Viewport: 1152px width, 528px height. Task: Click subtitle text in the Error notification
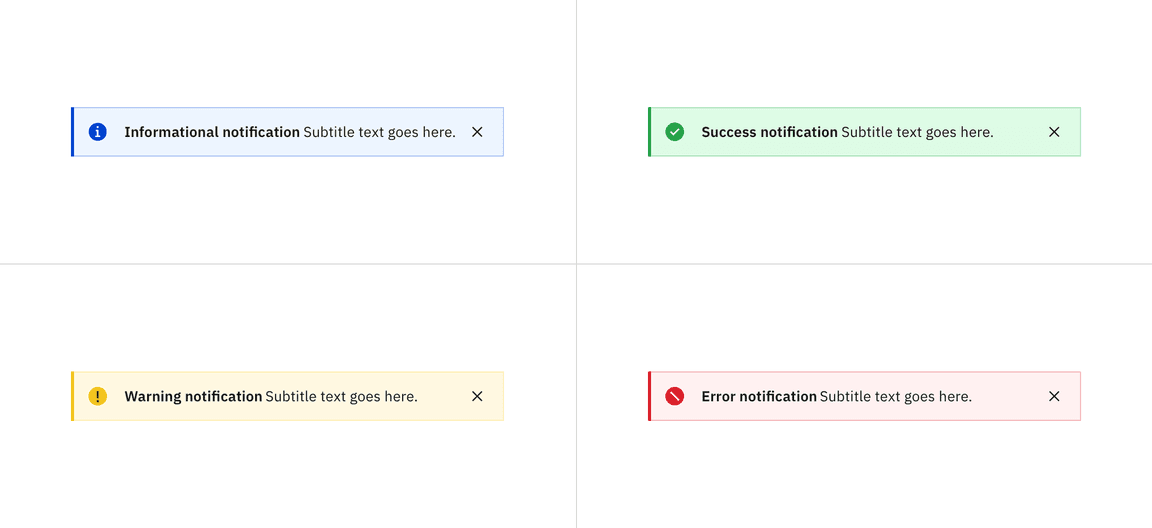[895, 396]
